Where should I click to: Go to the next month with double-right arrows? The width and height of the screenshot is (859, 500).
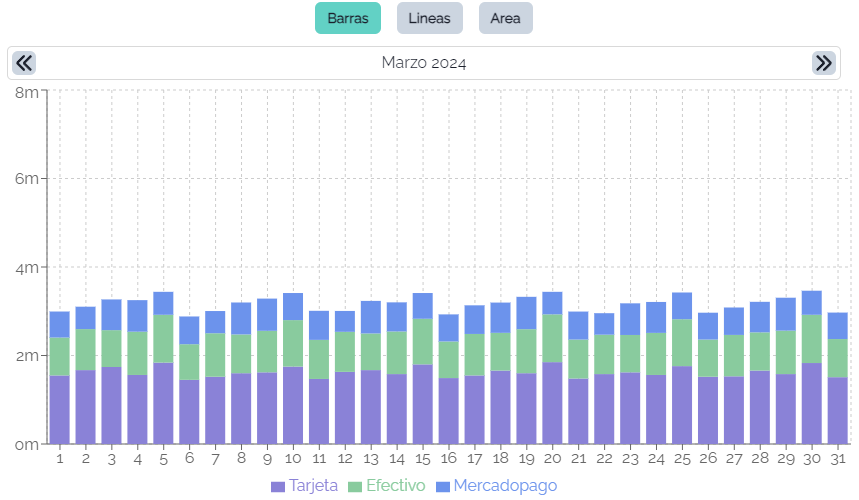823,63
